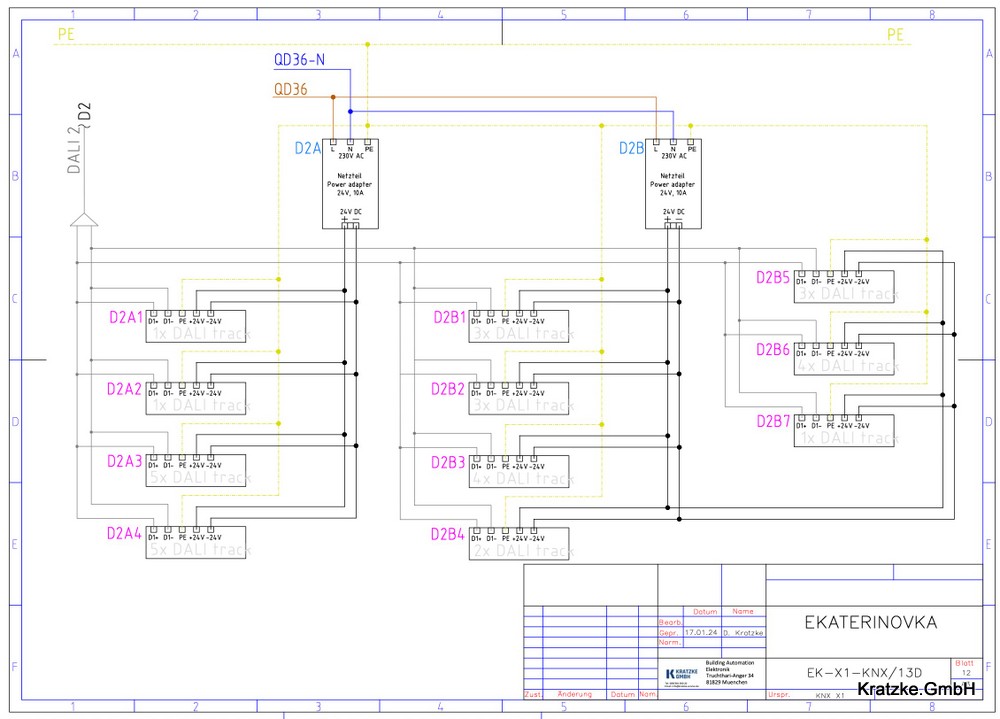Click the D2A4 DALI track module
1000x719 pixels.
(x=196, y=543)
